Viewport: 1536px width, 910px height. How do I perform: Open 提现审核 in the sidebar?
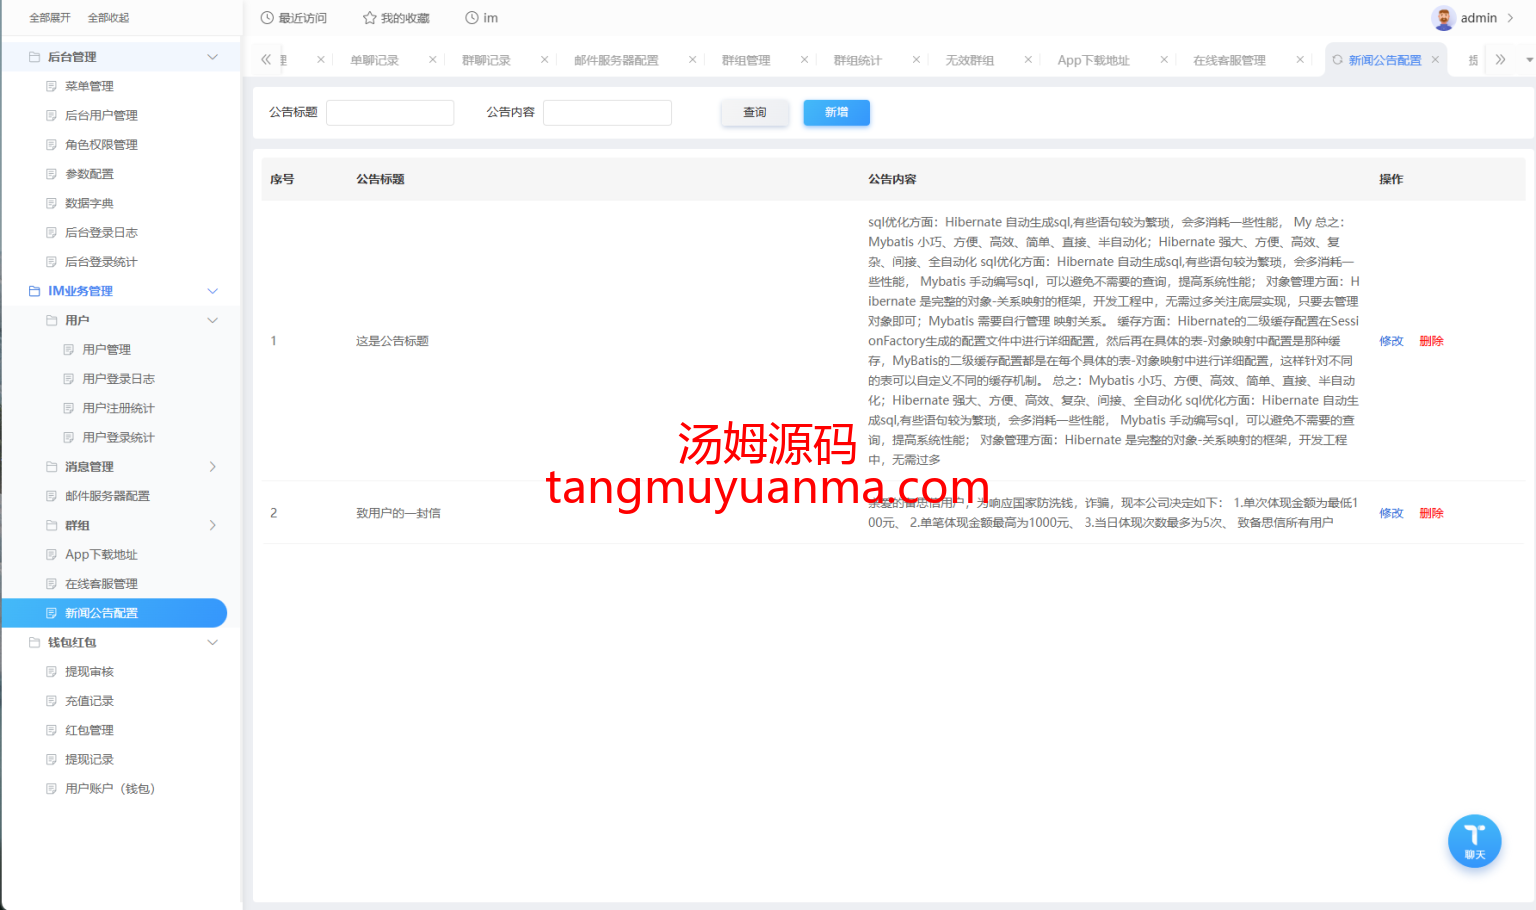[89, 672]
